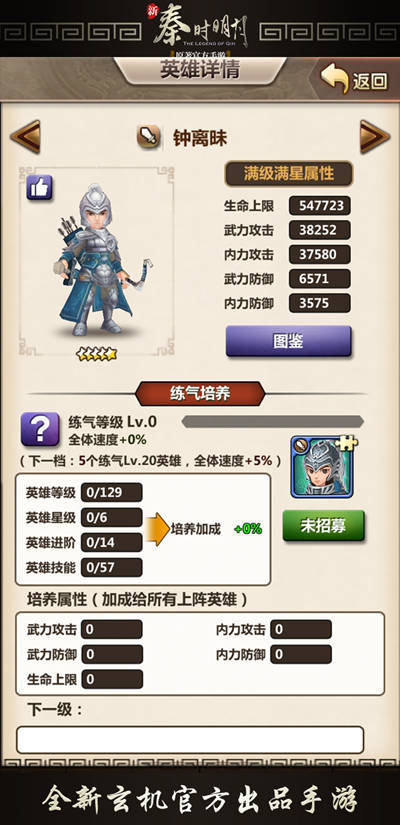
Task: Go to previous hero with left arrow
Action: (x=25, y=137)
